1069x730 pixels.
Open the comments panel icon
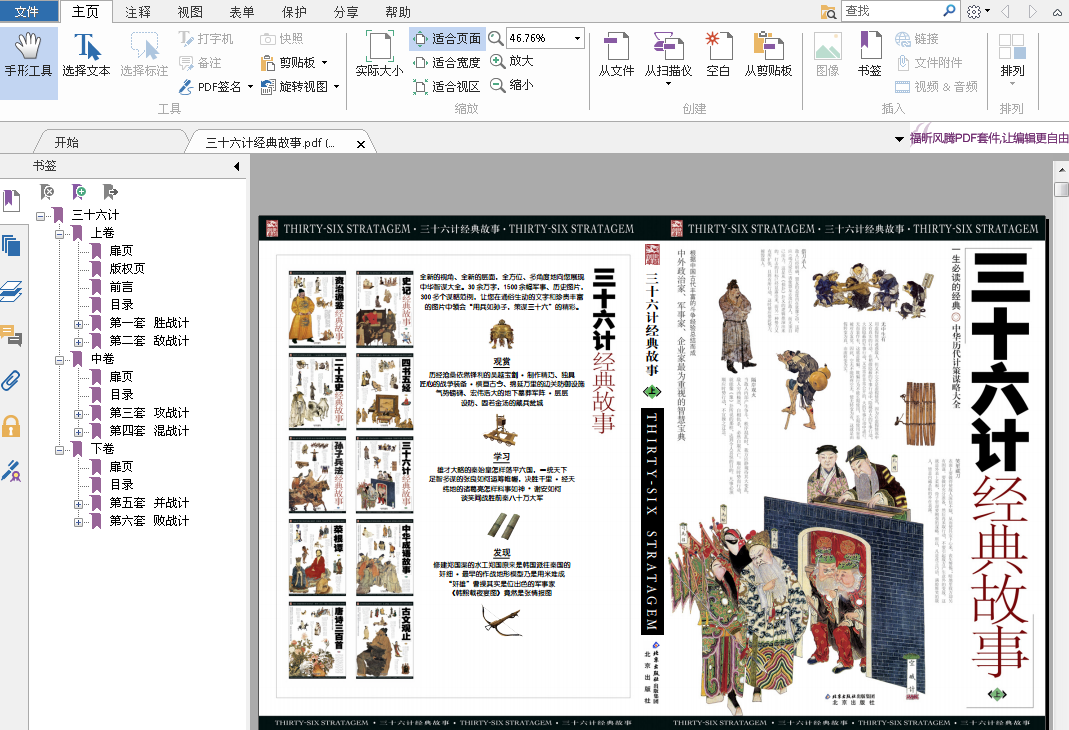click(12, 336)
